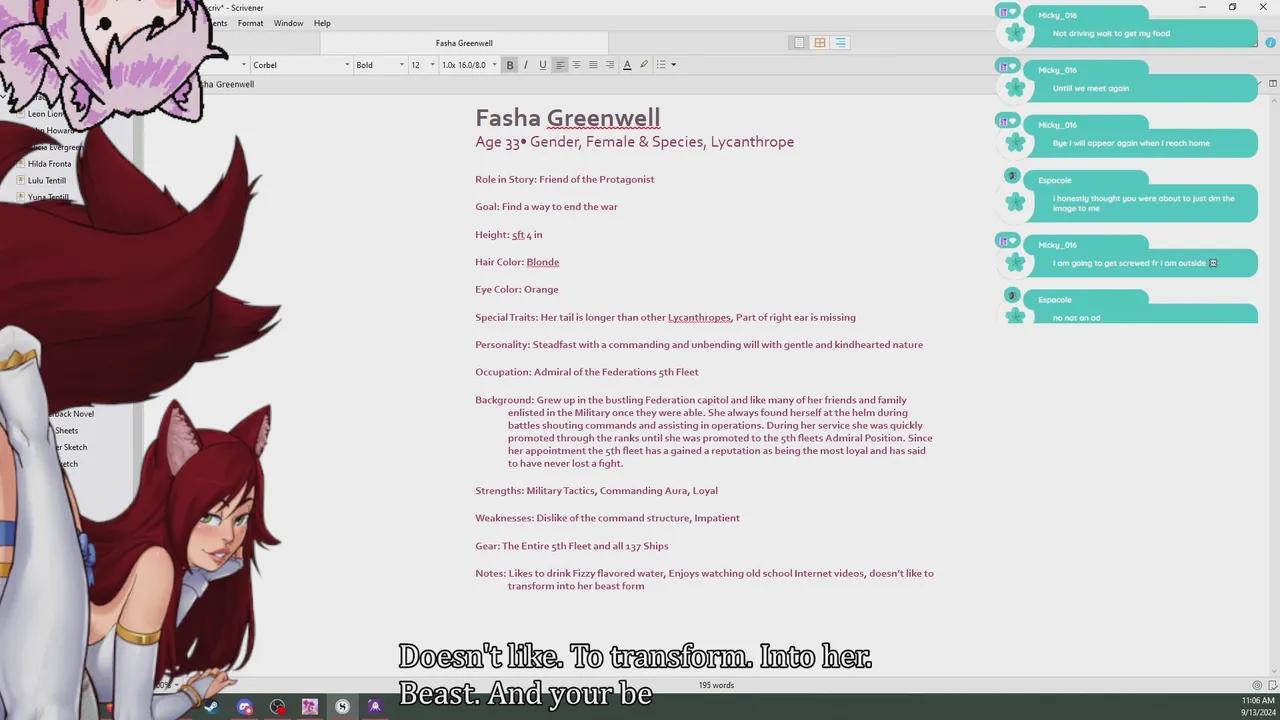
Task: Click the Goal: Find a way line
Action: pos(546,207)
